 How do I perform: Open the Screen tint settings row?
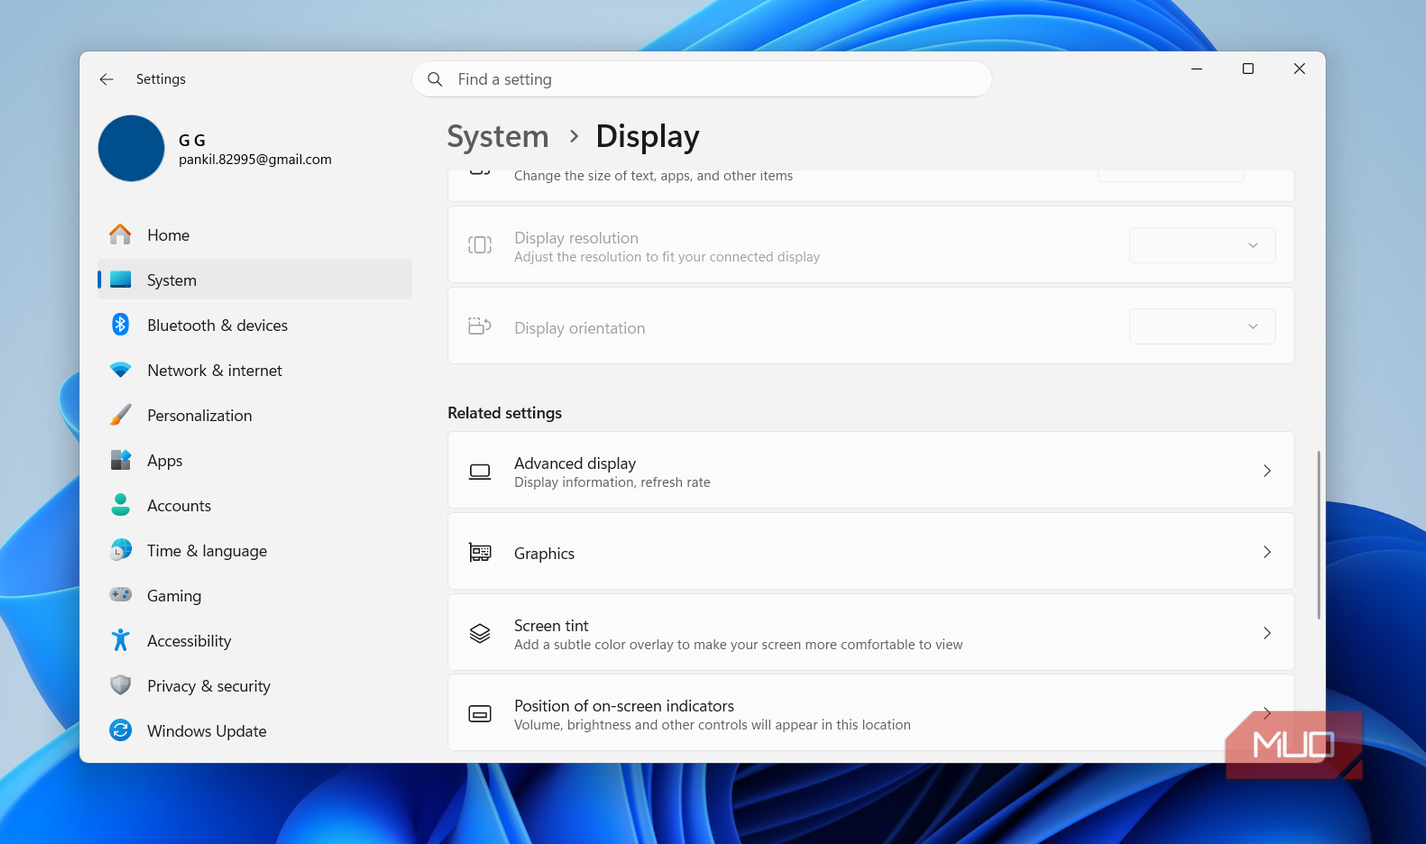[x=871, y=633]
